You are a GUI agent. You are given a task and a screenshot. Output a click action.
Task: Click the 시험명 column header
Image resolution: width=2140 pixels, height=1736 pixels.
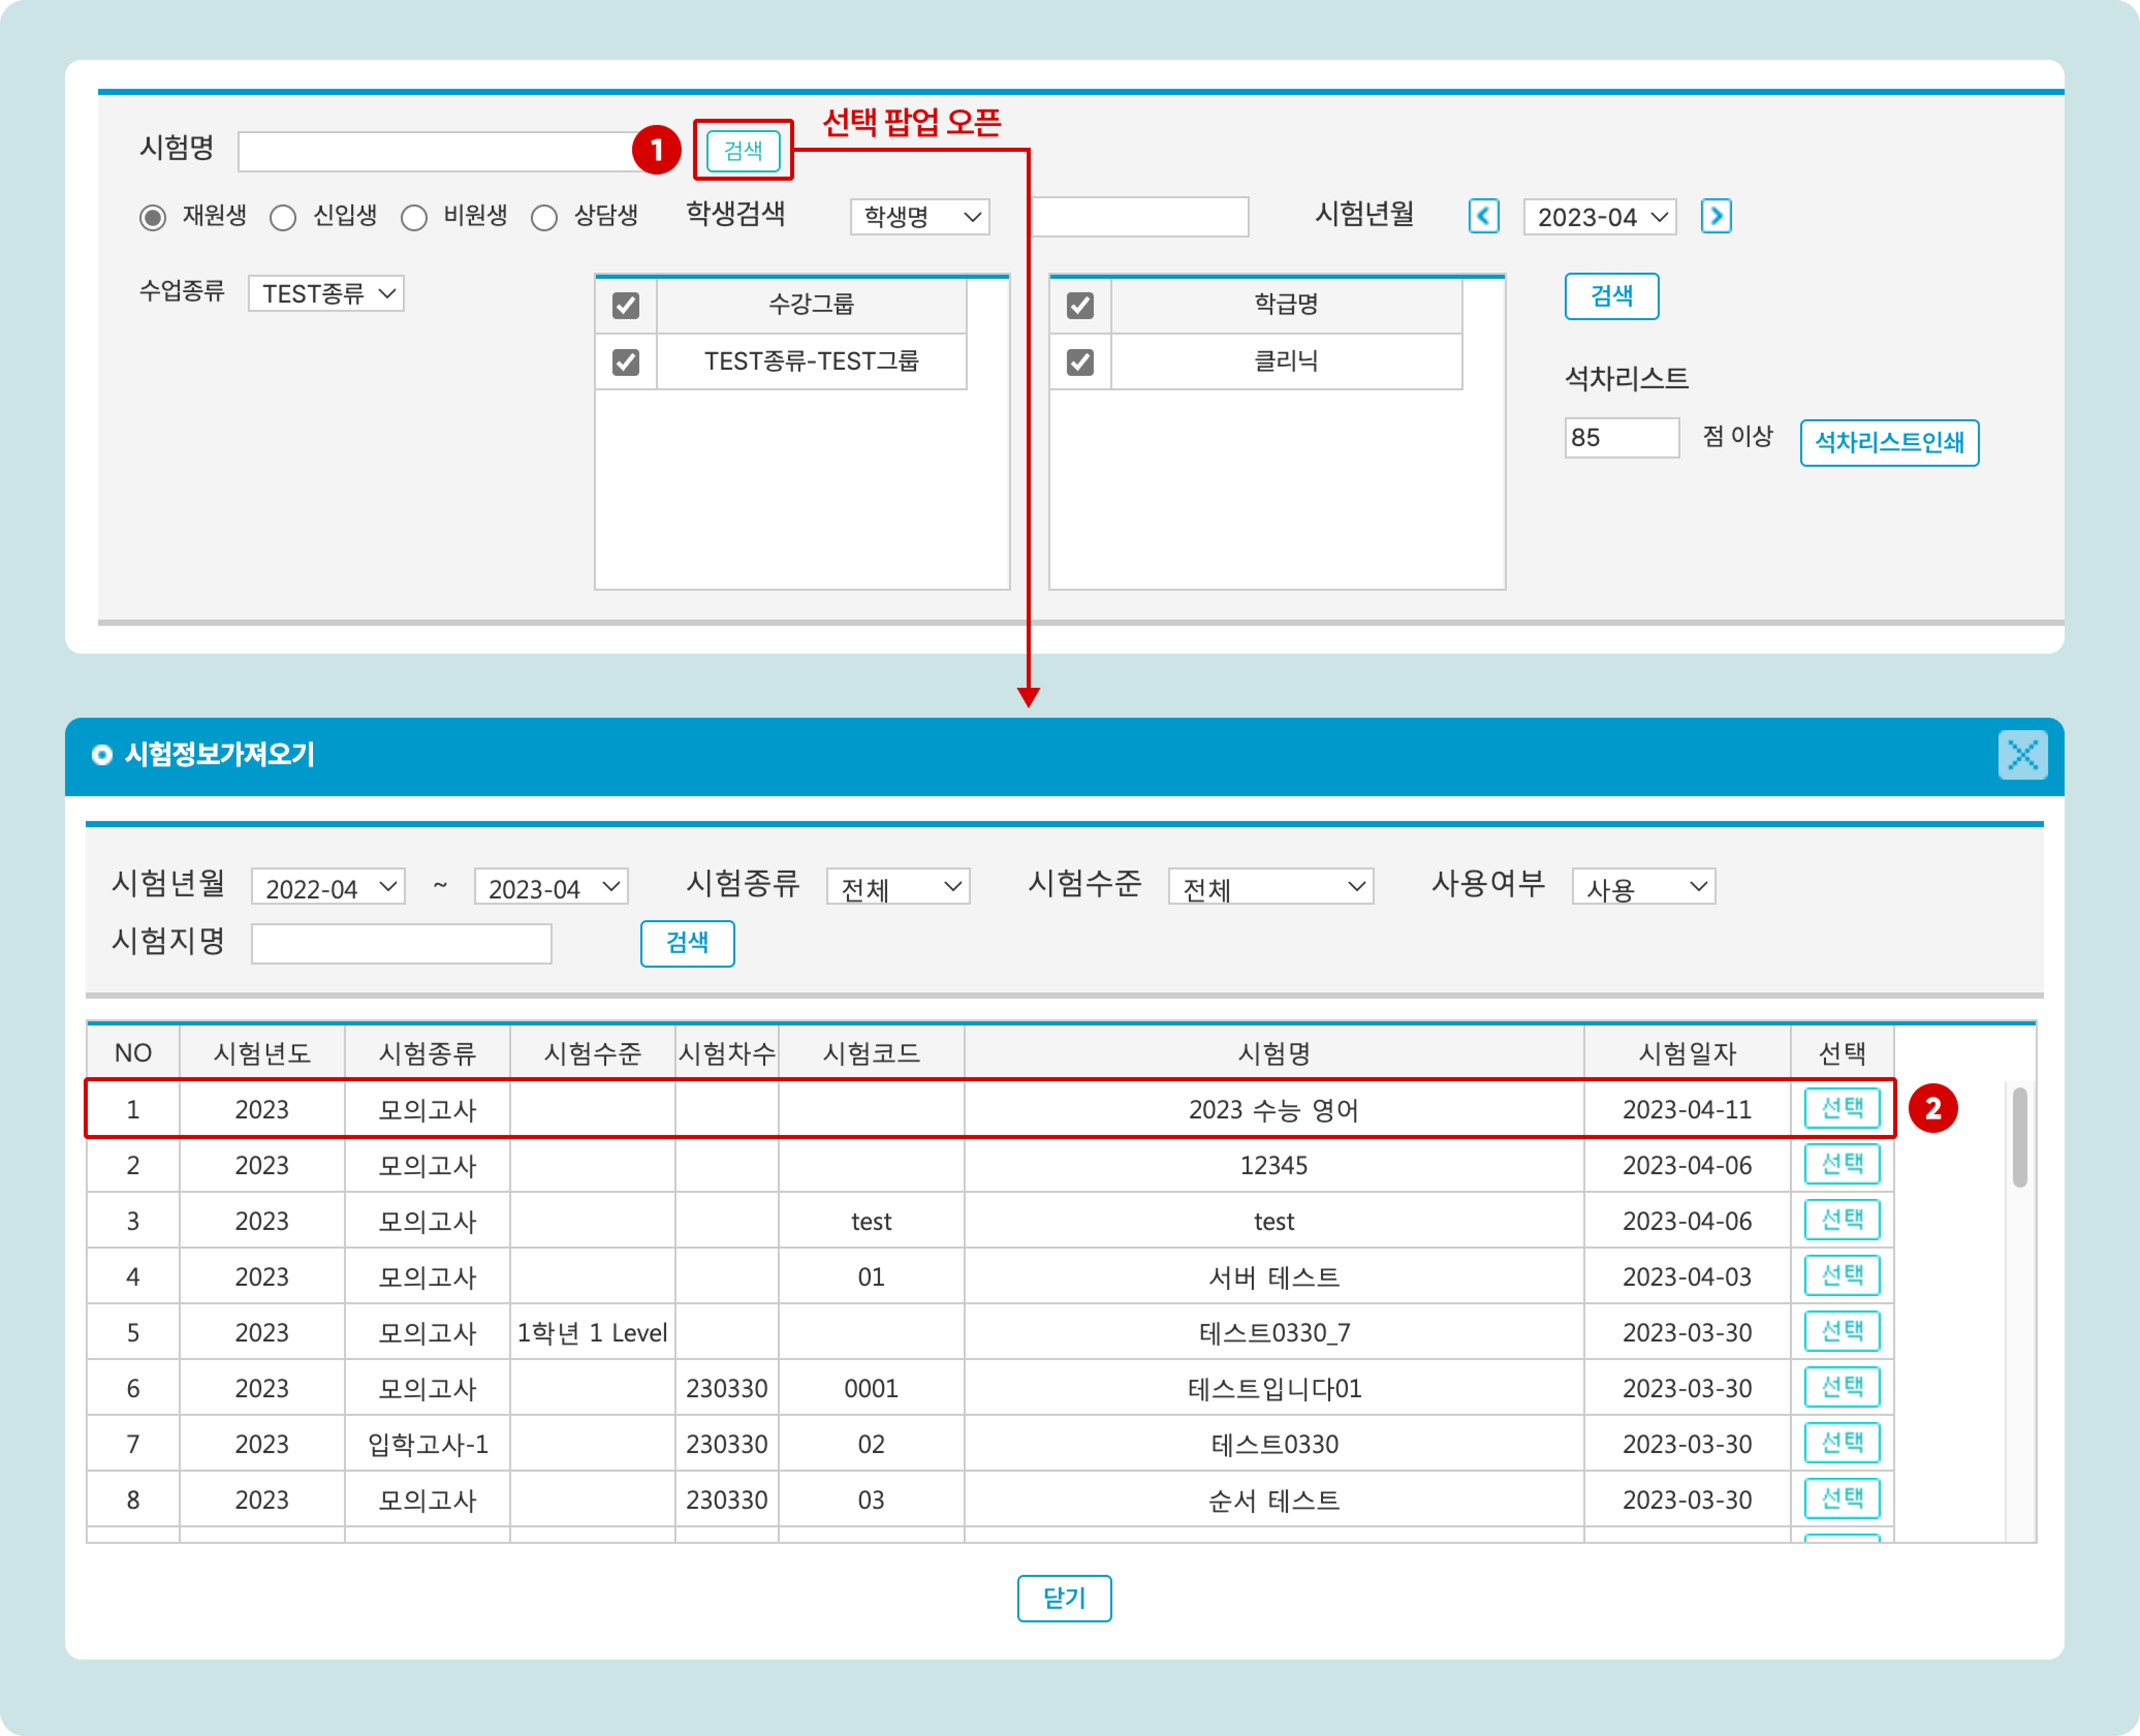1273,1053
